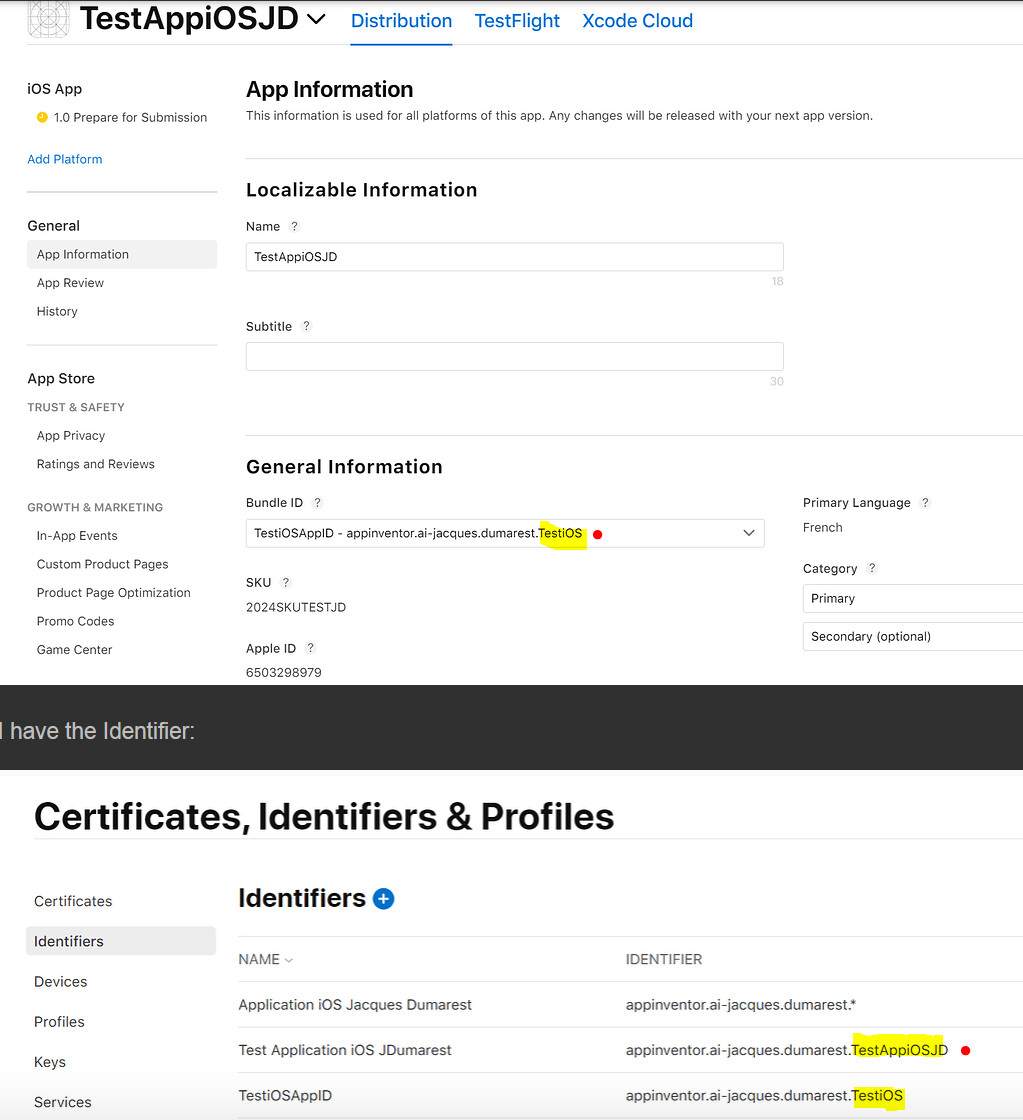Click the French primary language value

pos(822,528)
